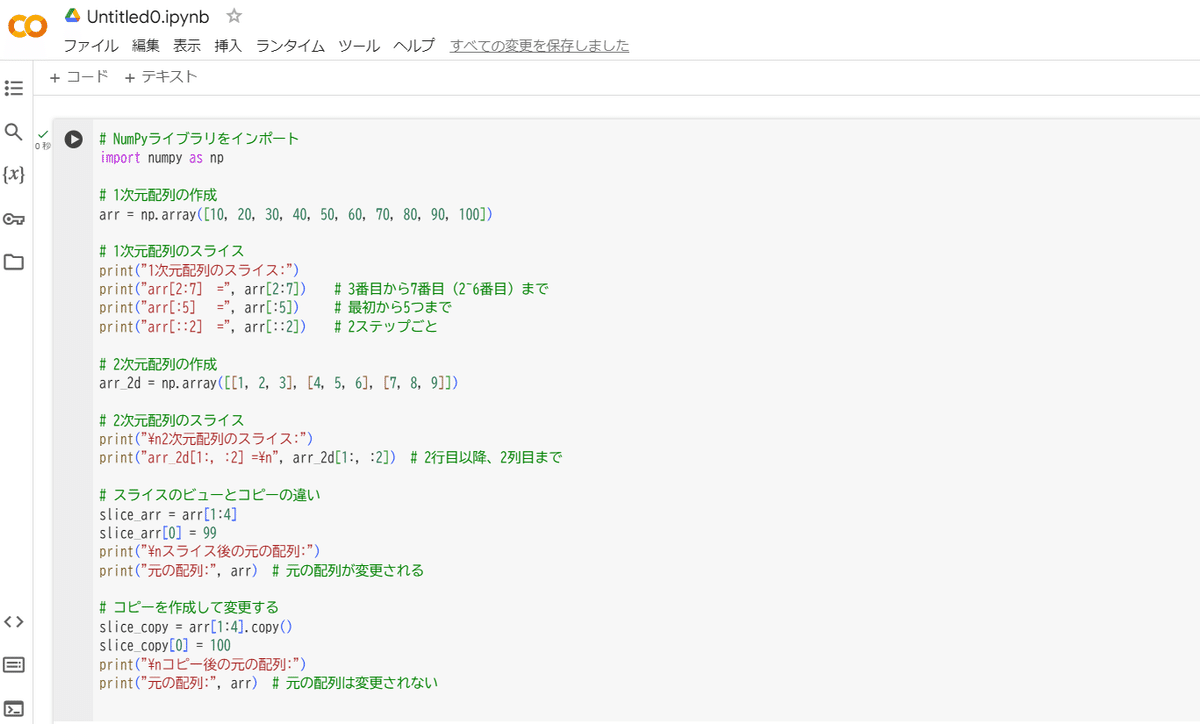Screen dimensions: 1200x724
Task: Open the variables inspector {x} panel
Action: click(14, 175)
